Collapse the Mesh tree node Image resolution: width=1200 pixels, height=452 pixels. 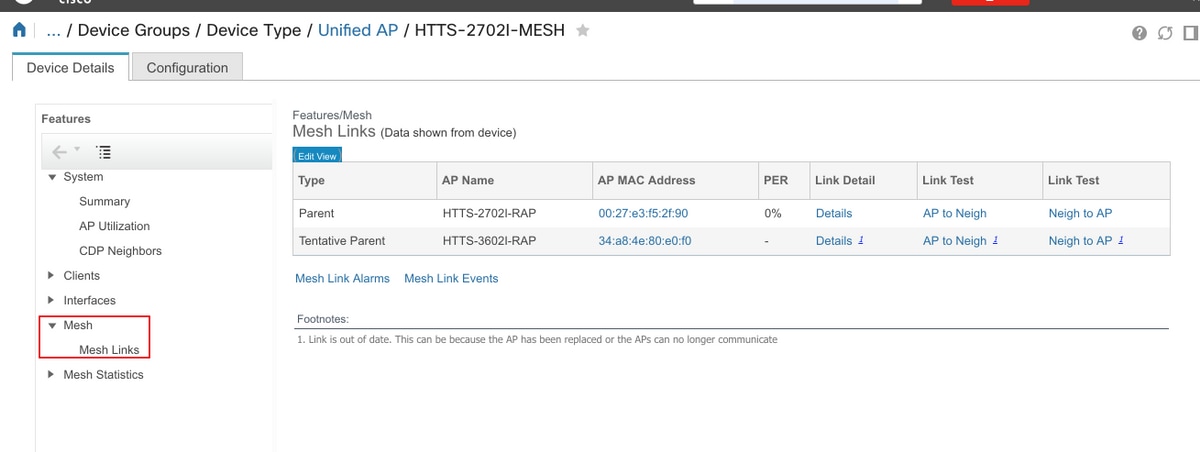[52, 326]
